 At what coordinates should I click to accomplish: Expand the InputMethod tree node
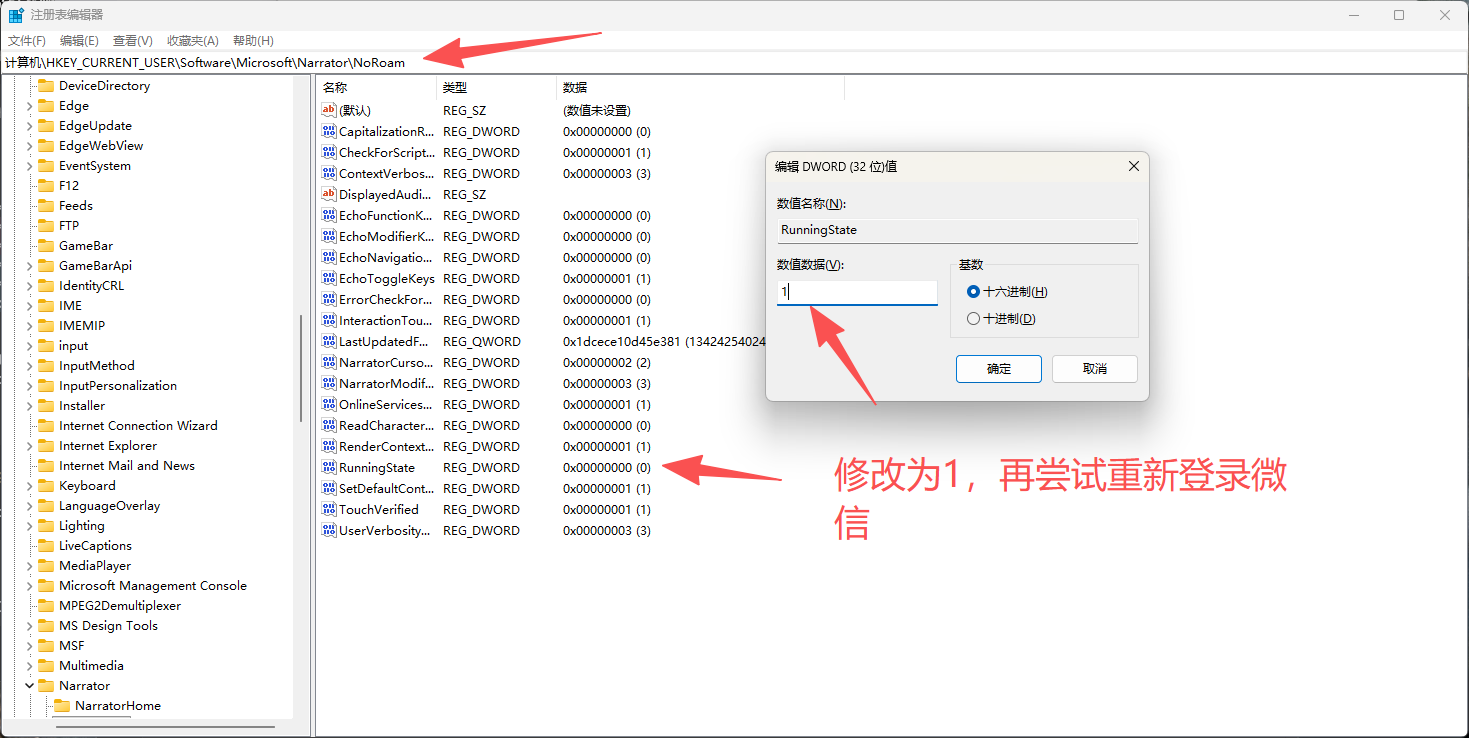click(29, 365)
